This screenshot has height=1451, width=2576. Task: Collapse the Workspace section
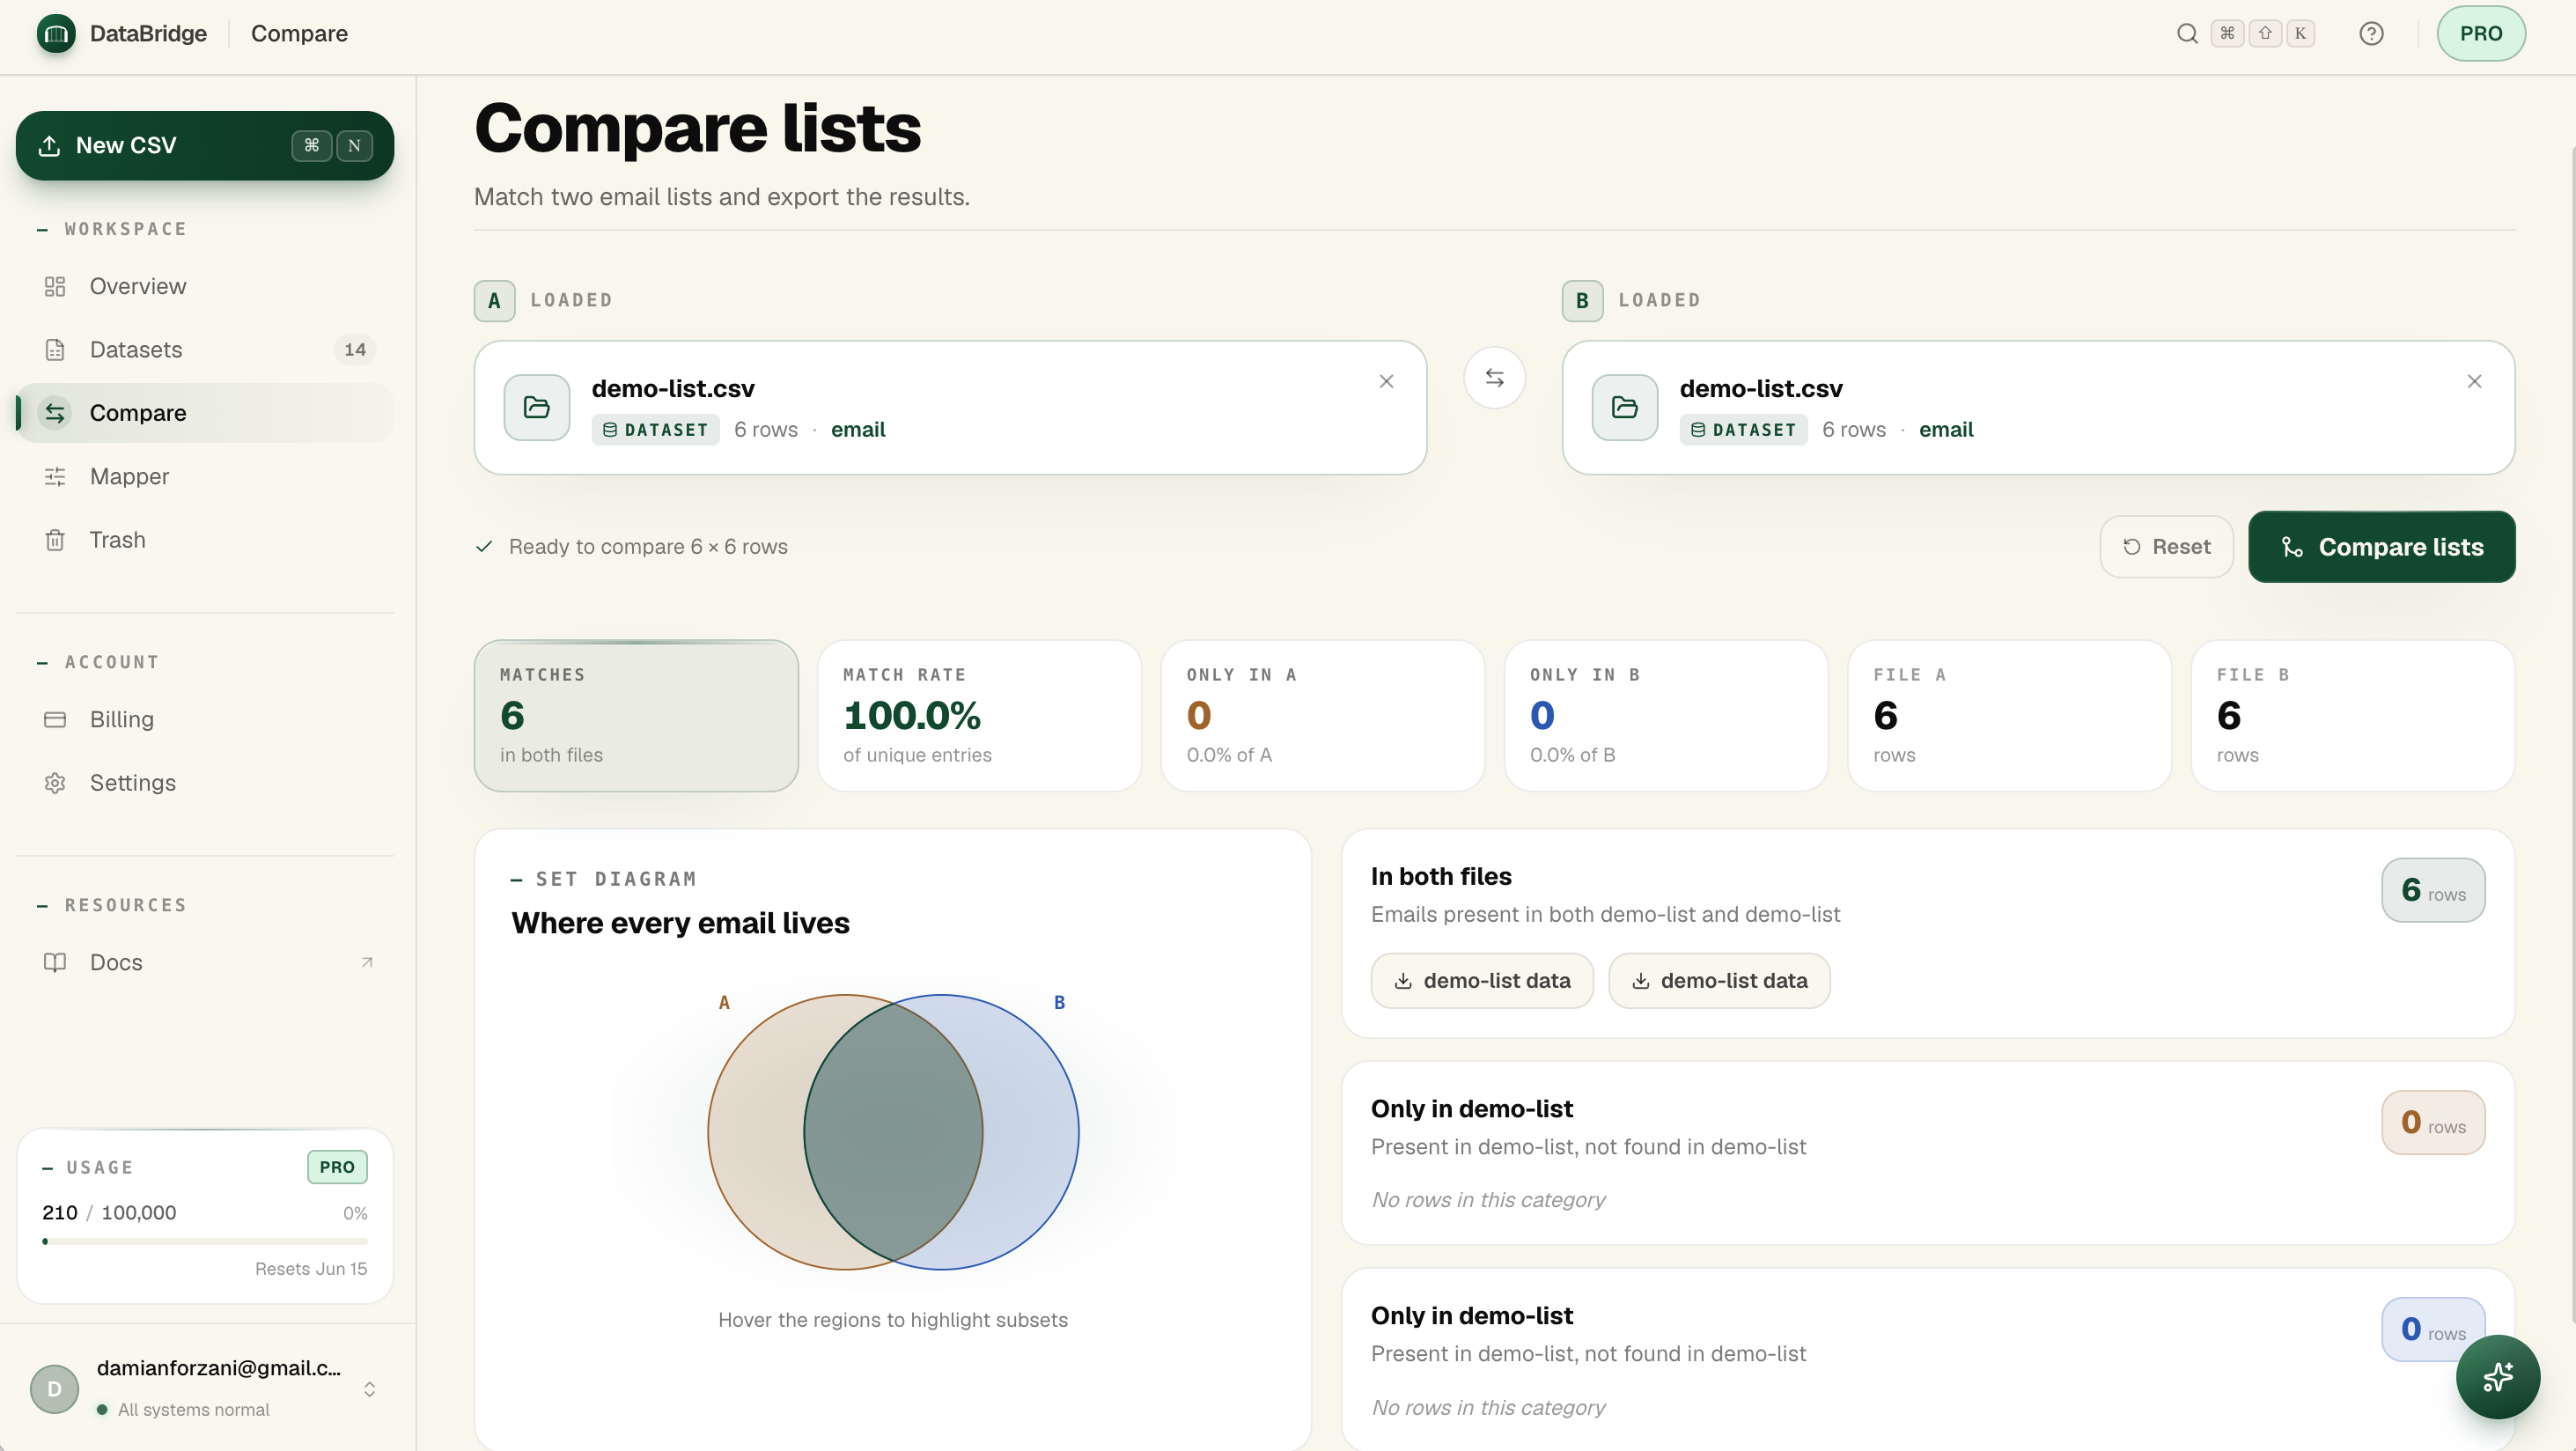click(x=112, y=229)
